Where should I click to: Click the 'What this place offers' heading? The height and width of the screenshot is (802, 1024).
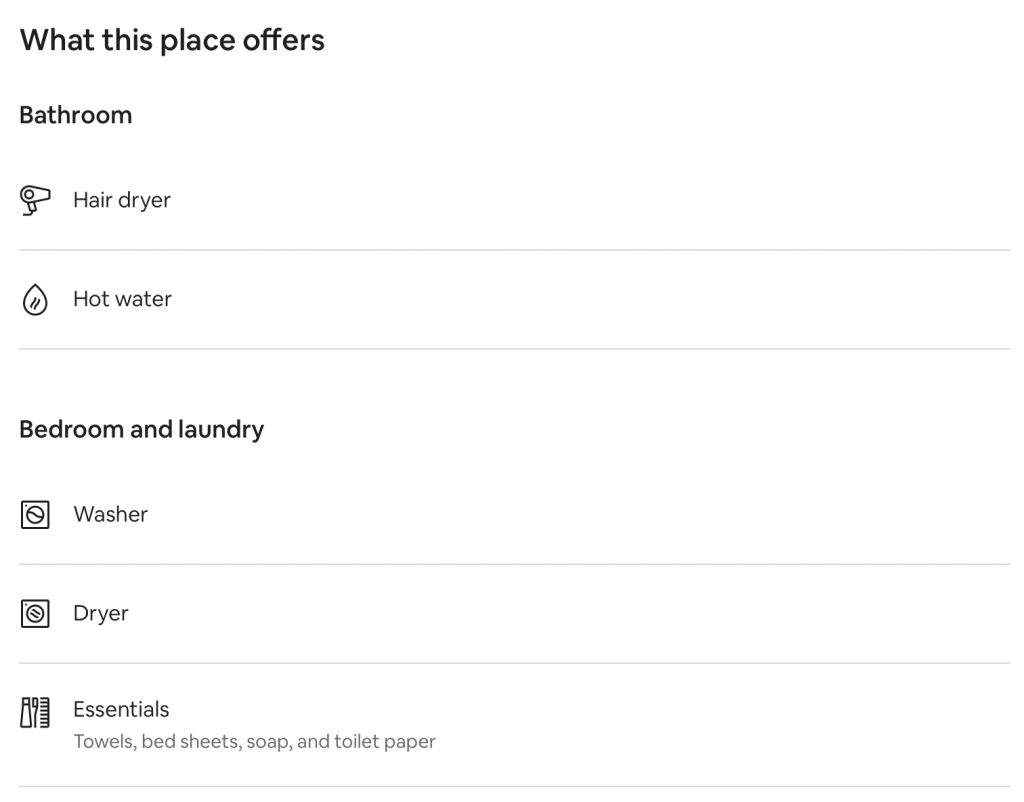pyautogui.click(x=172, y=40)
